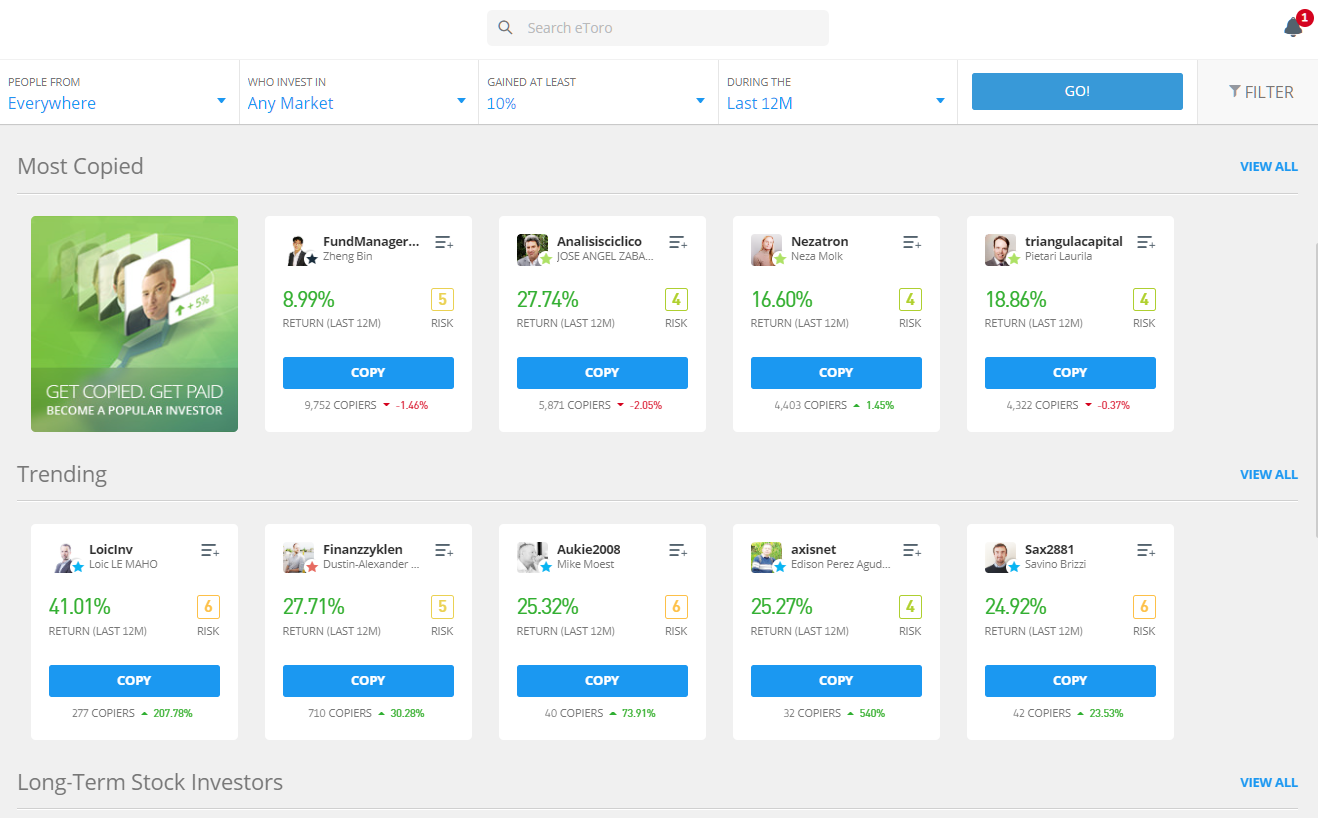1318x818 pixels.
Task: Copy axisnet trader
Action: 836,681
